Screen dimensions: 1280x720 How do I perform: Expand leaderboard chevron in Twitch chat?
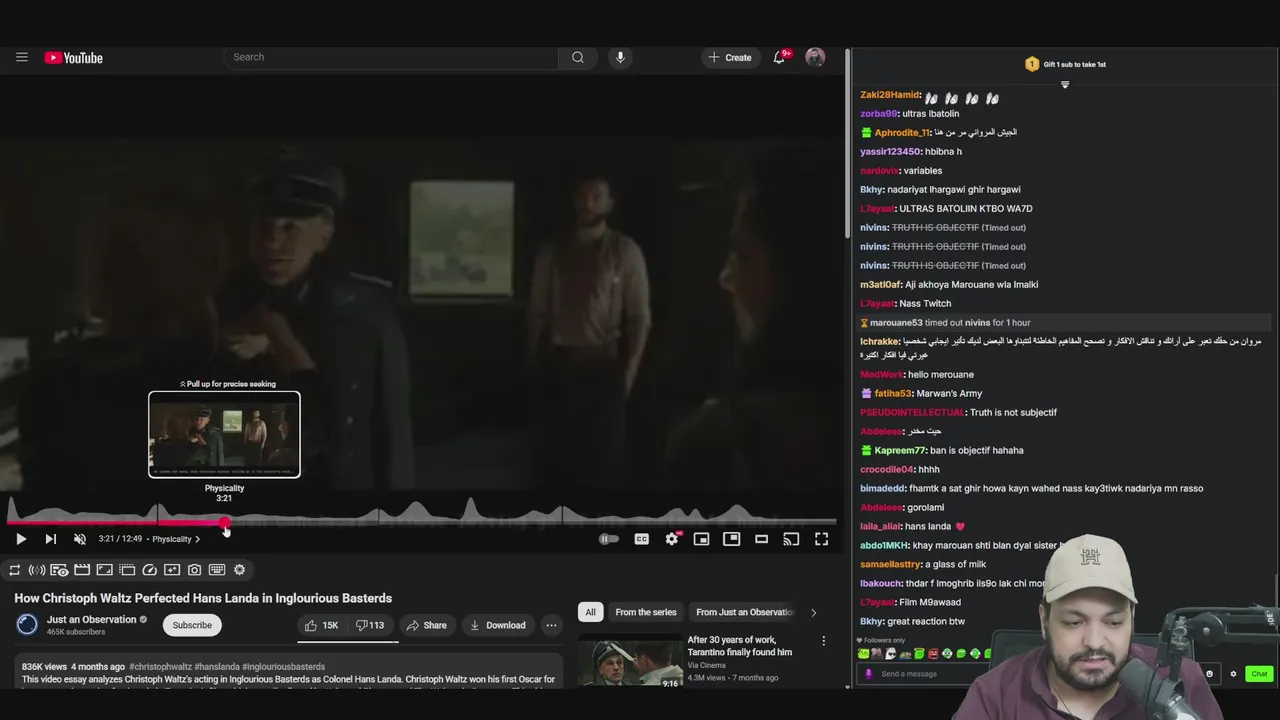(x=1065, y=85)
